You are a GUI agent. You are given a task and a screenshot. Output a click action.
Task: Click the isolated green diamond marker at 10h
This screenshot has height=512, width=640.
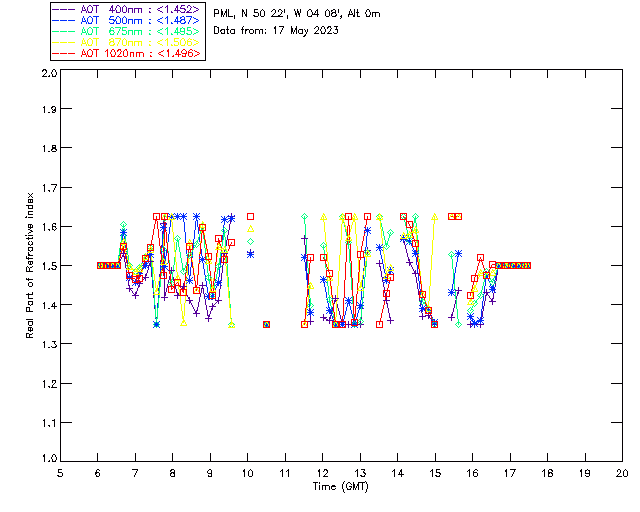[251, 242]
